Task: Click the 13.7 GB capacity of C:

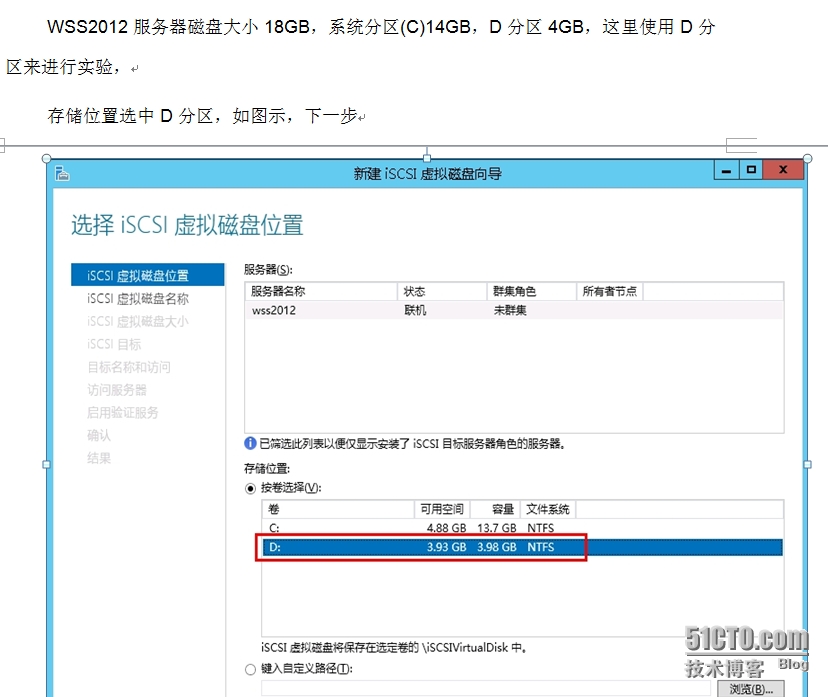Action: [496, 528]
